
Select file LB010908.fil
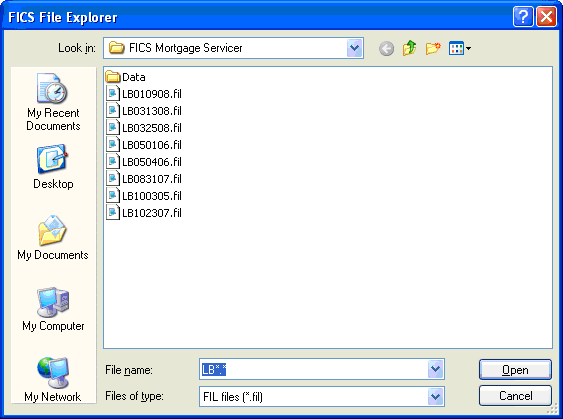tap(144, 94)
